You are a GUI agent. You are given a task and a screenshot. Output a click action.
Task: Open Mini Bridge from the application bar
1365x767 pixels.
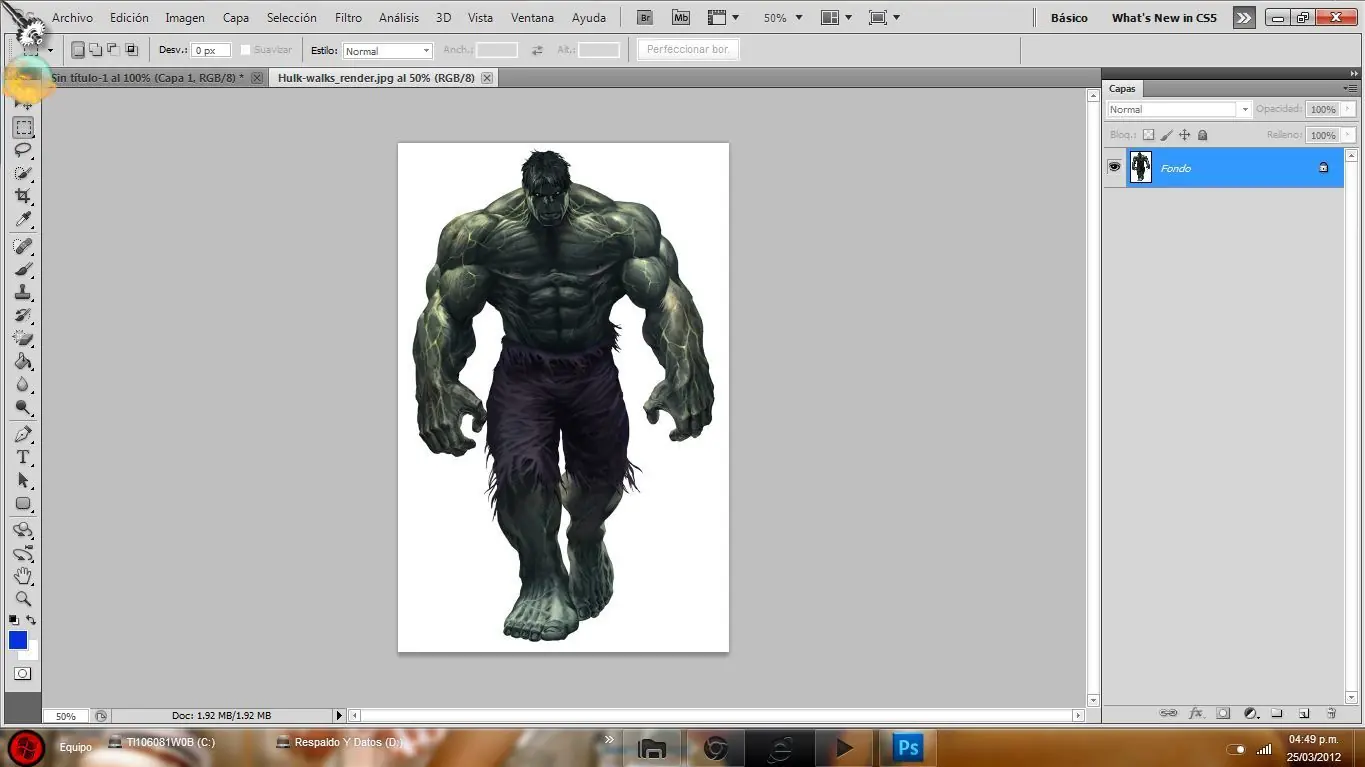click(681, 17)
